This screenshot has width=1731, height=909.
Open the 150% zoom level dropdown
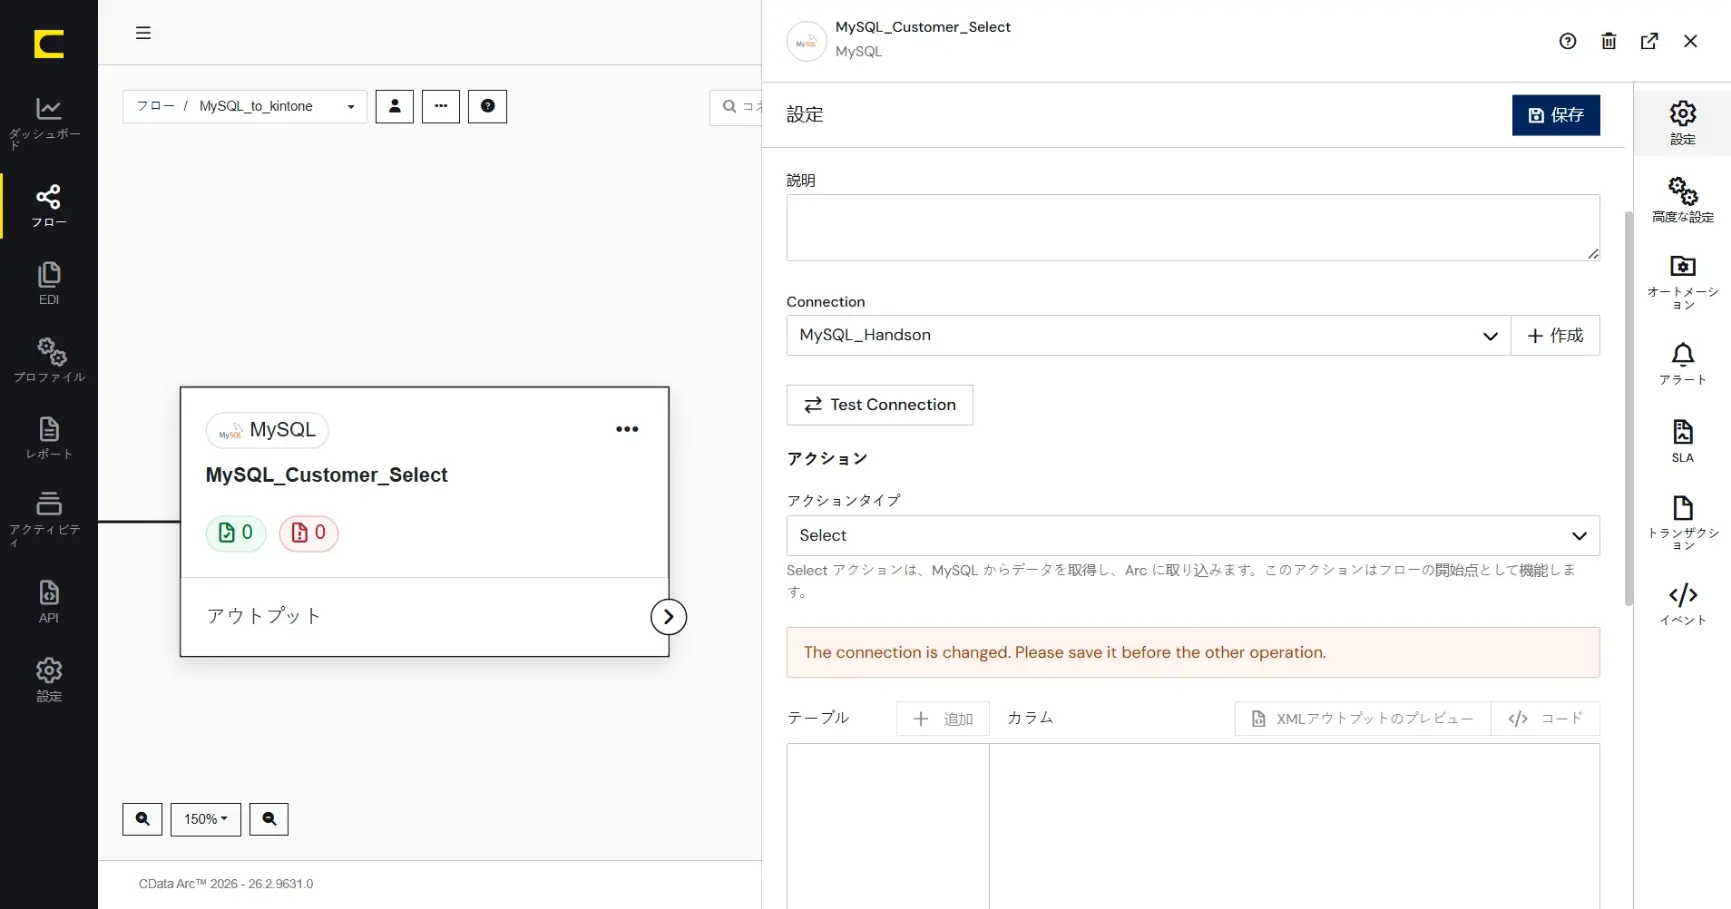click(x=206, y=819)
